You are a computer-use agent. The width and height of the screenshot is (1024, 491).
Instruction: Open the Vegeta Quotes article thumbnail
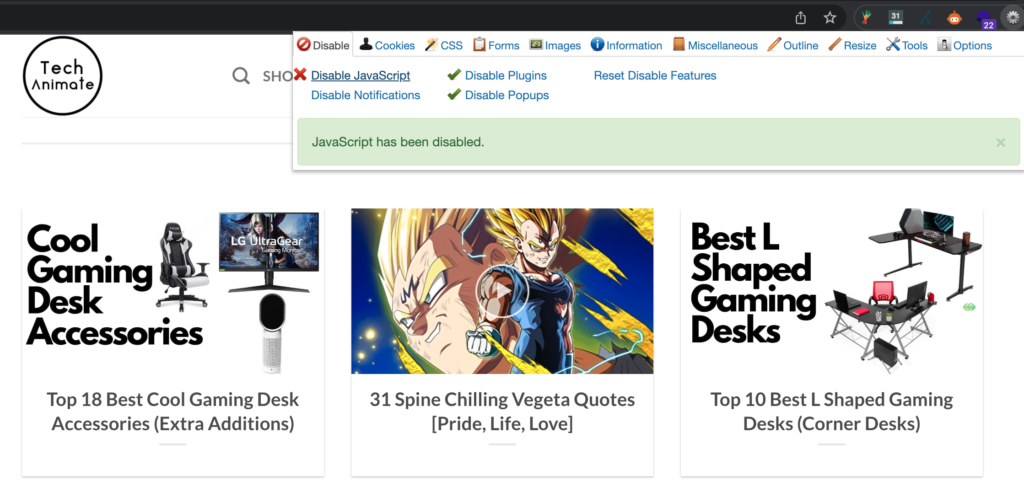[502, 291]
